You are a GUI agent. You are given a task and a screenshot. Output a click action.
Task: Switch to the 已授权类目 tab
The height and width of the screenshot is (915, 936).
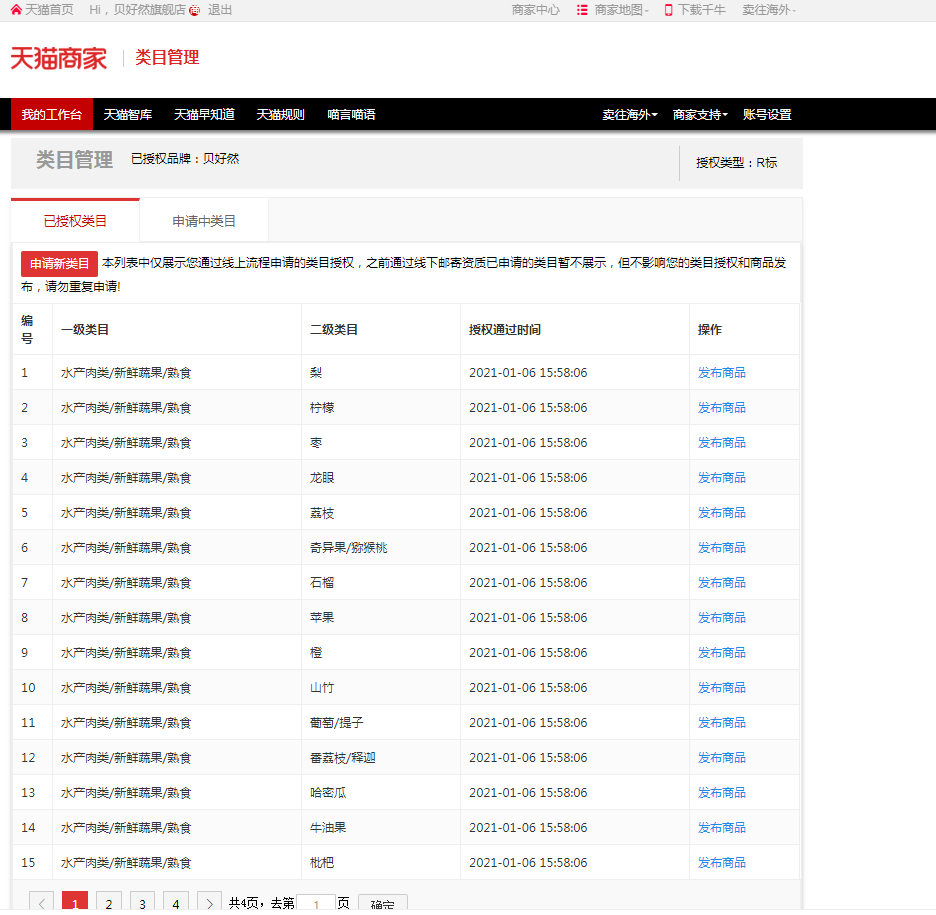(75, 221)
